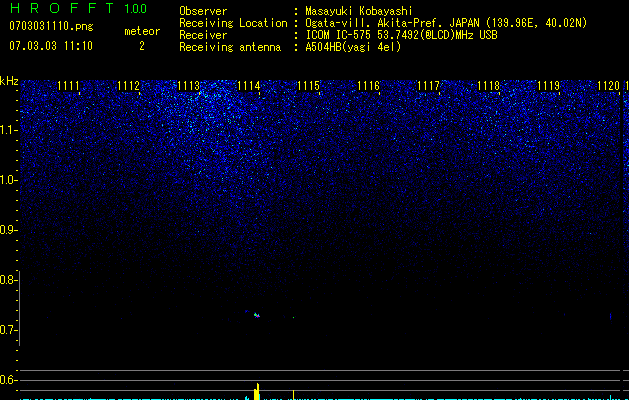Click the meteor count value 2

point(142,46)
